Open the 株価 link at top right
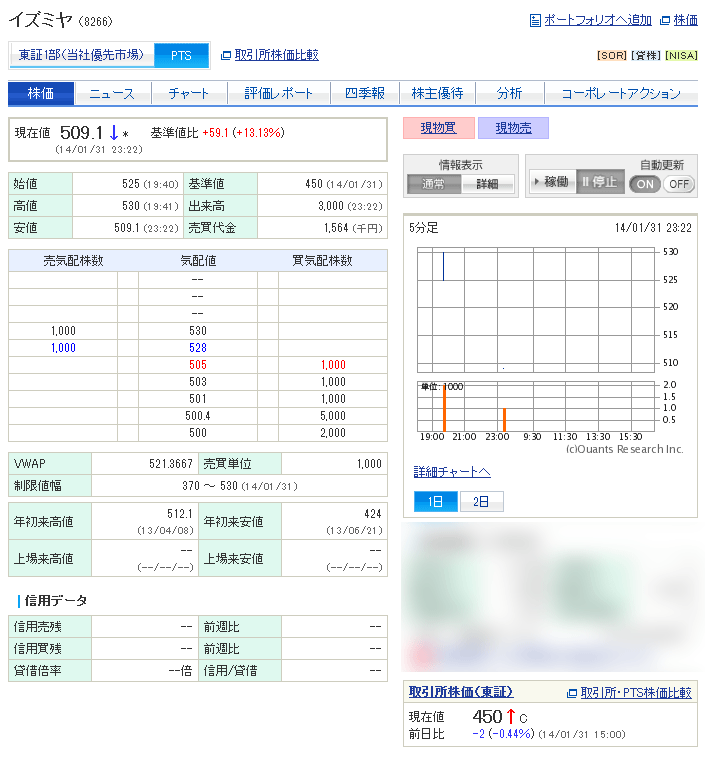This screenshot has width=710, height=759. click(x=685, y=20)
